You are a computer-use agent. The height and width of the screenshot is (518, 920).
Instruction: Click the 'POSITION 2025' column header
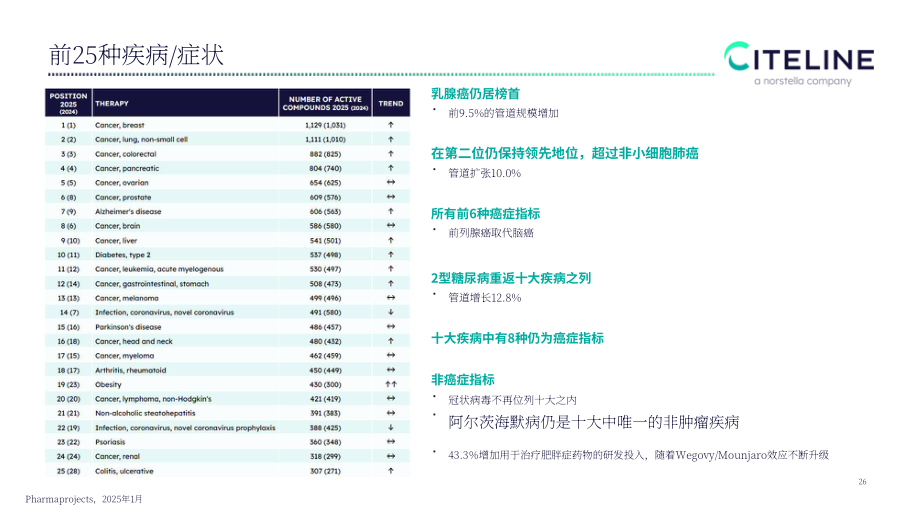coord(68,103)
